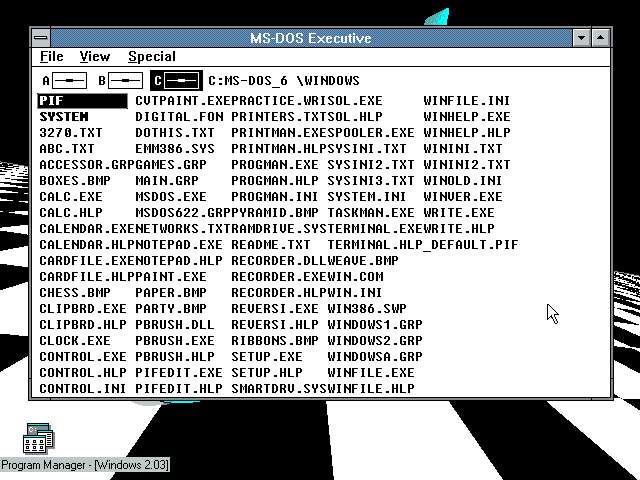Viewport: 640px width, 480px height.
Task: Select ABC.TXT file
Action: (x=67, y=149)
